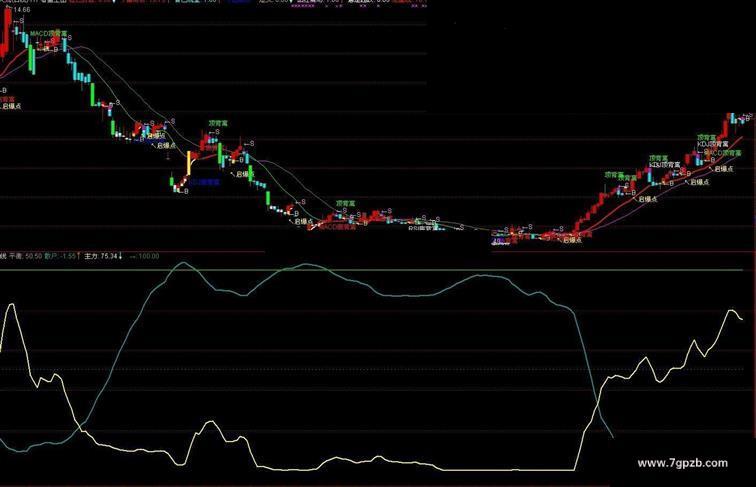Viewport: 756px width, 487px height.
Task: Select the 散户: -1.55 indicator value
Action: click(x=62, y=256)
